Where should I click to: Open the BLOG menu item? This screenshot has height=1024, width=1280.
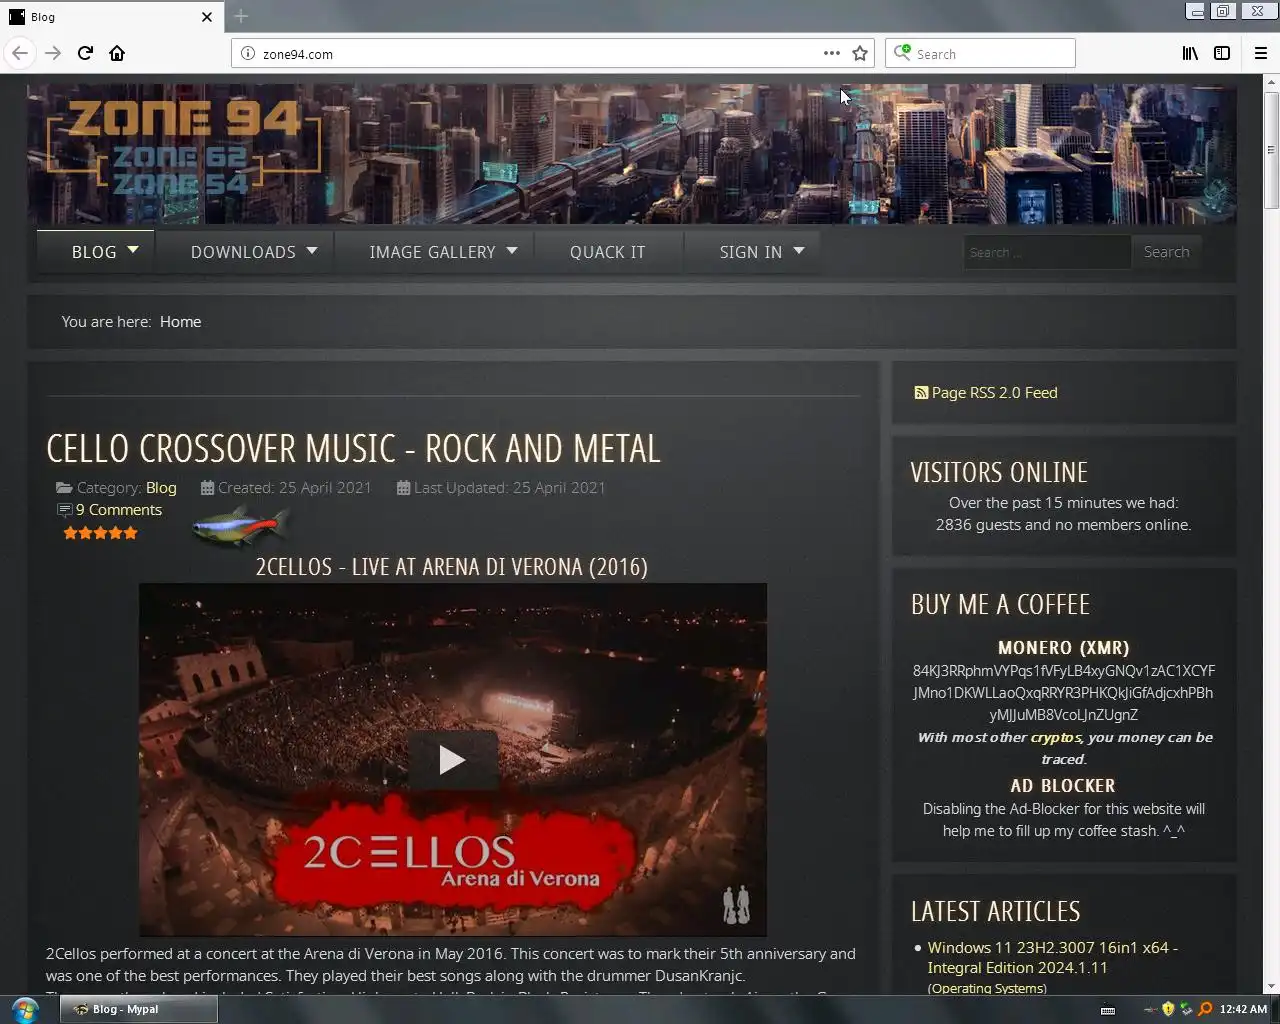click(94, 252)
